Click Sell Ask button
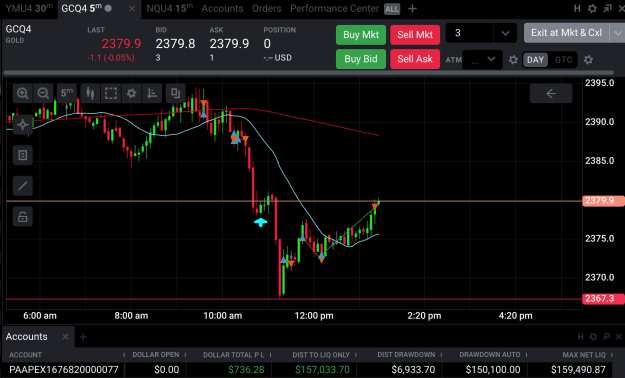The image size is (625, 378). 415,59
